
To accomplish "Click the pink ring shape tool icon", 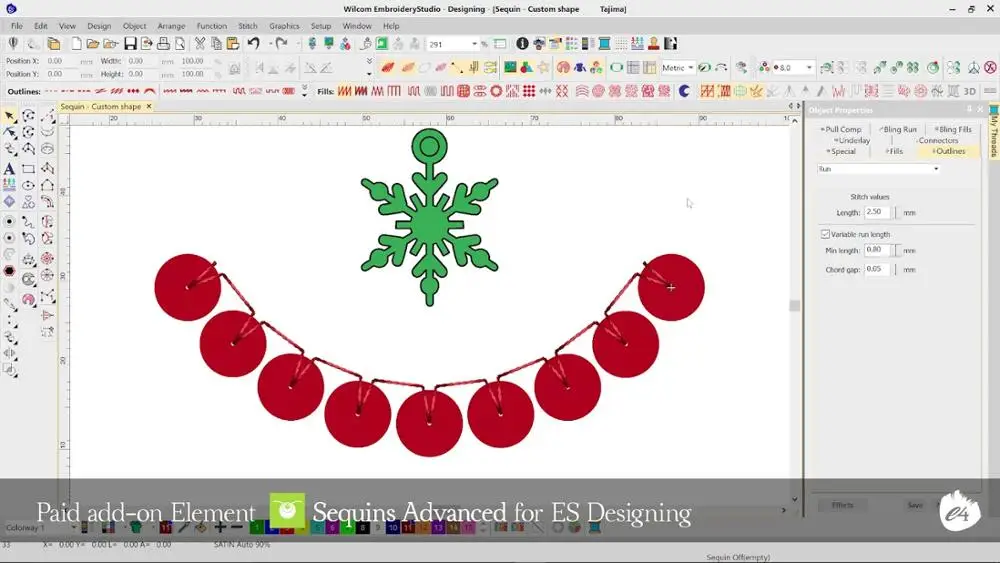I will pyautogui.click(x=28, y=299).
